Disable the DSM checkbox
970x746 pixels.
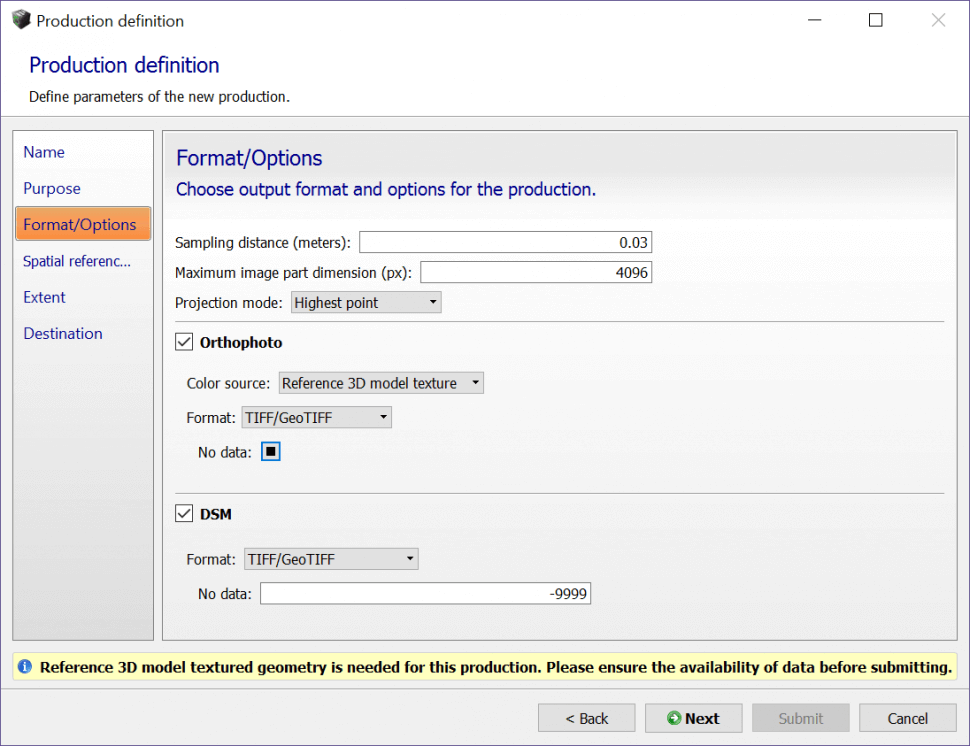pyautogui.click(x=184, y=514)
